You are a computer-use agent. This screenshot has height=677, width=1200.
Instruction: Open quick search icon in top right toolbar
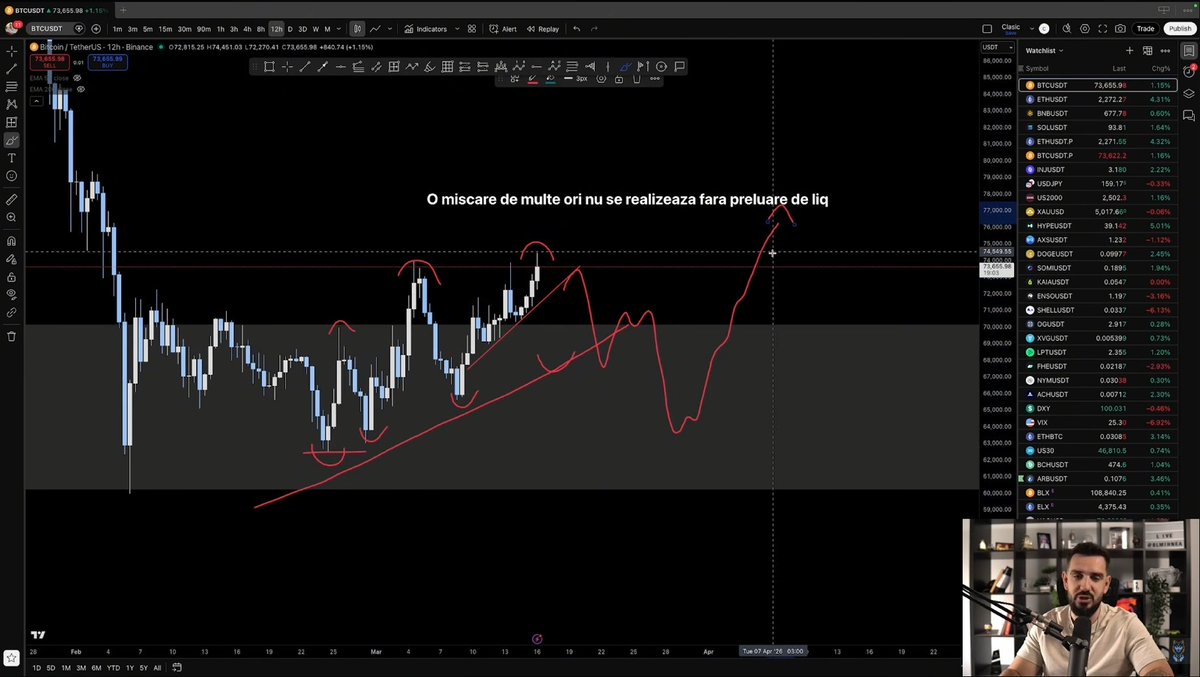click(1065, 29)
